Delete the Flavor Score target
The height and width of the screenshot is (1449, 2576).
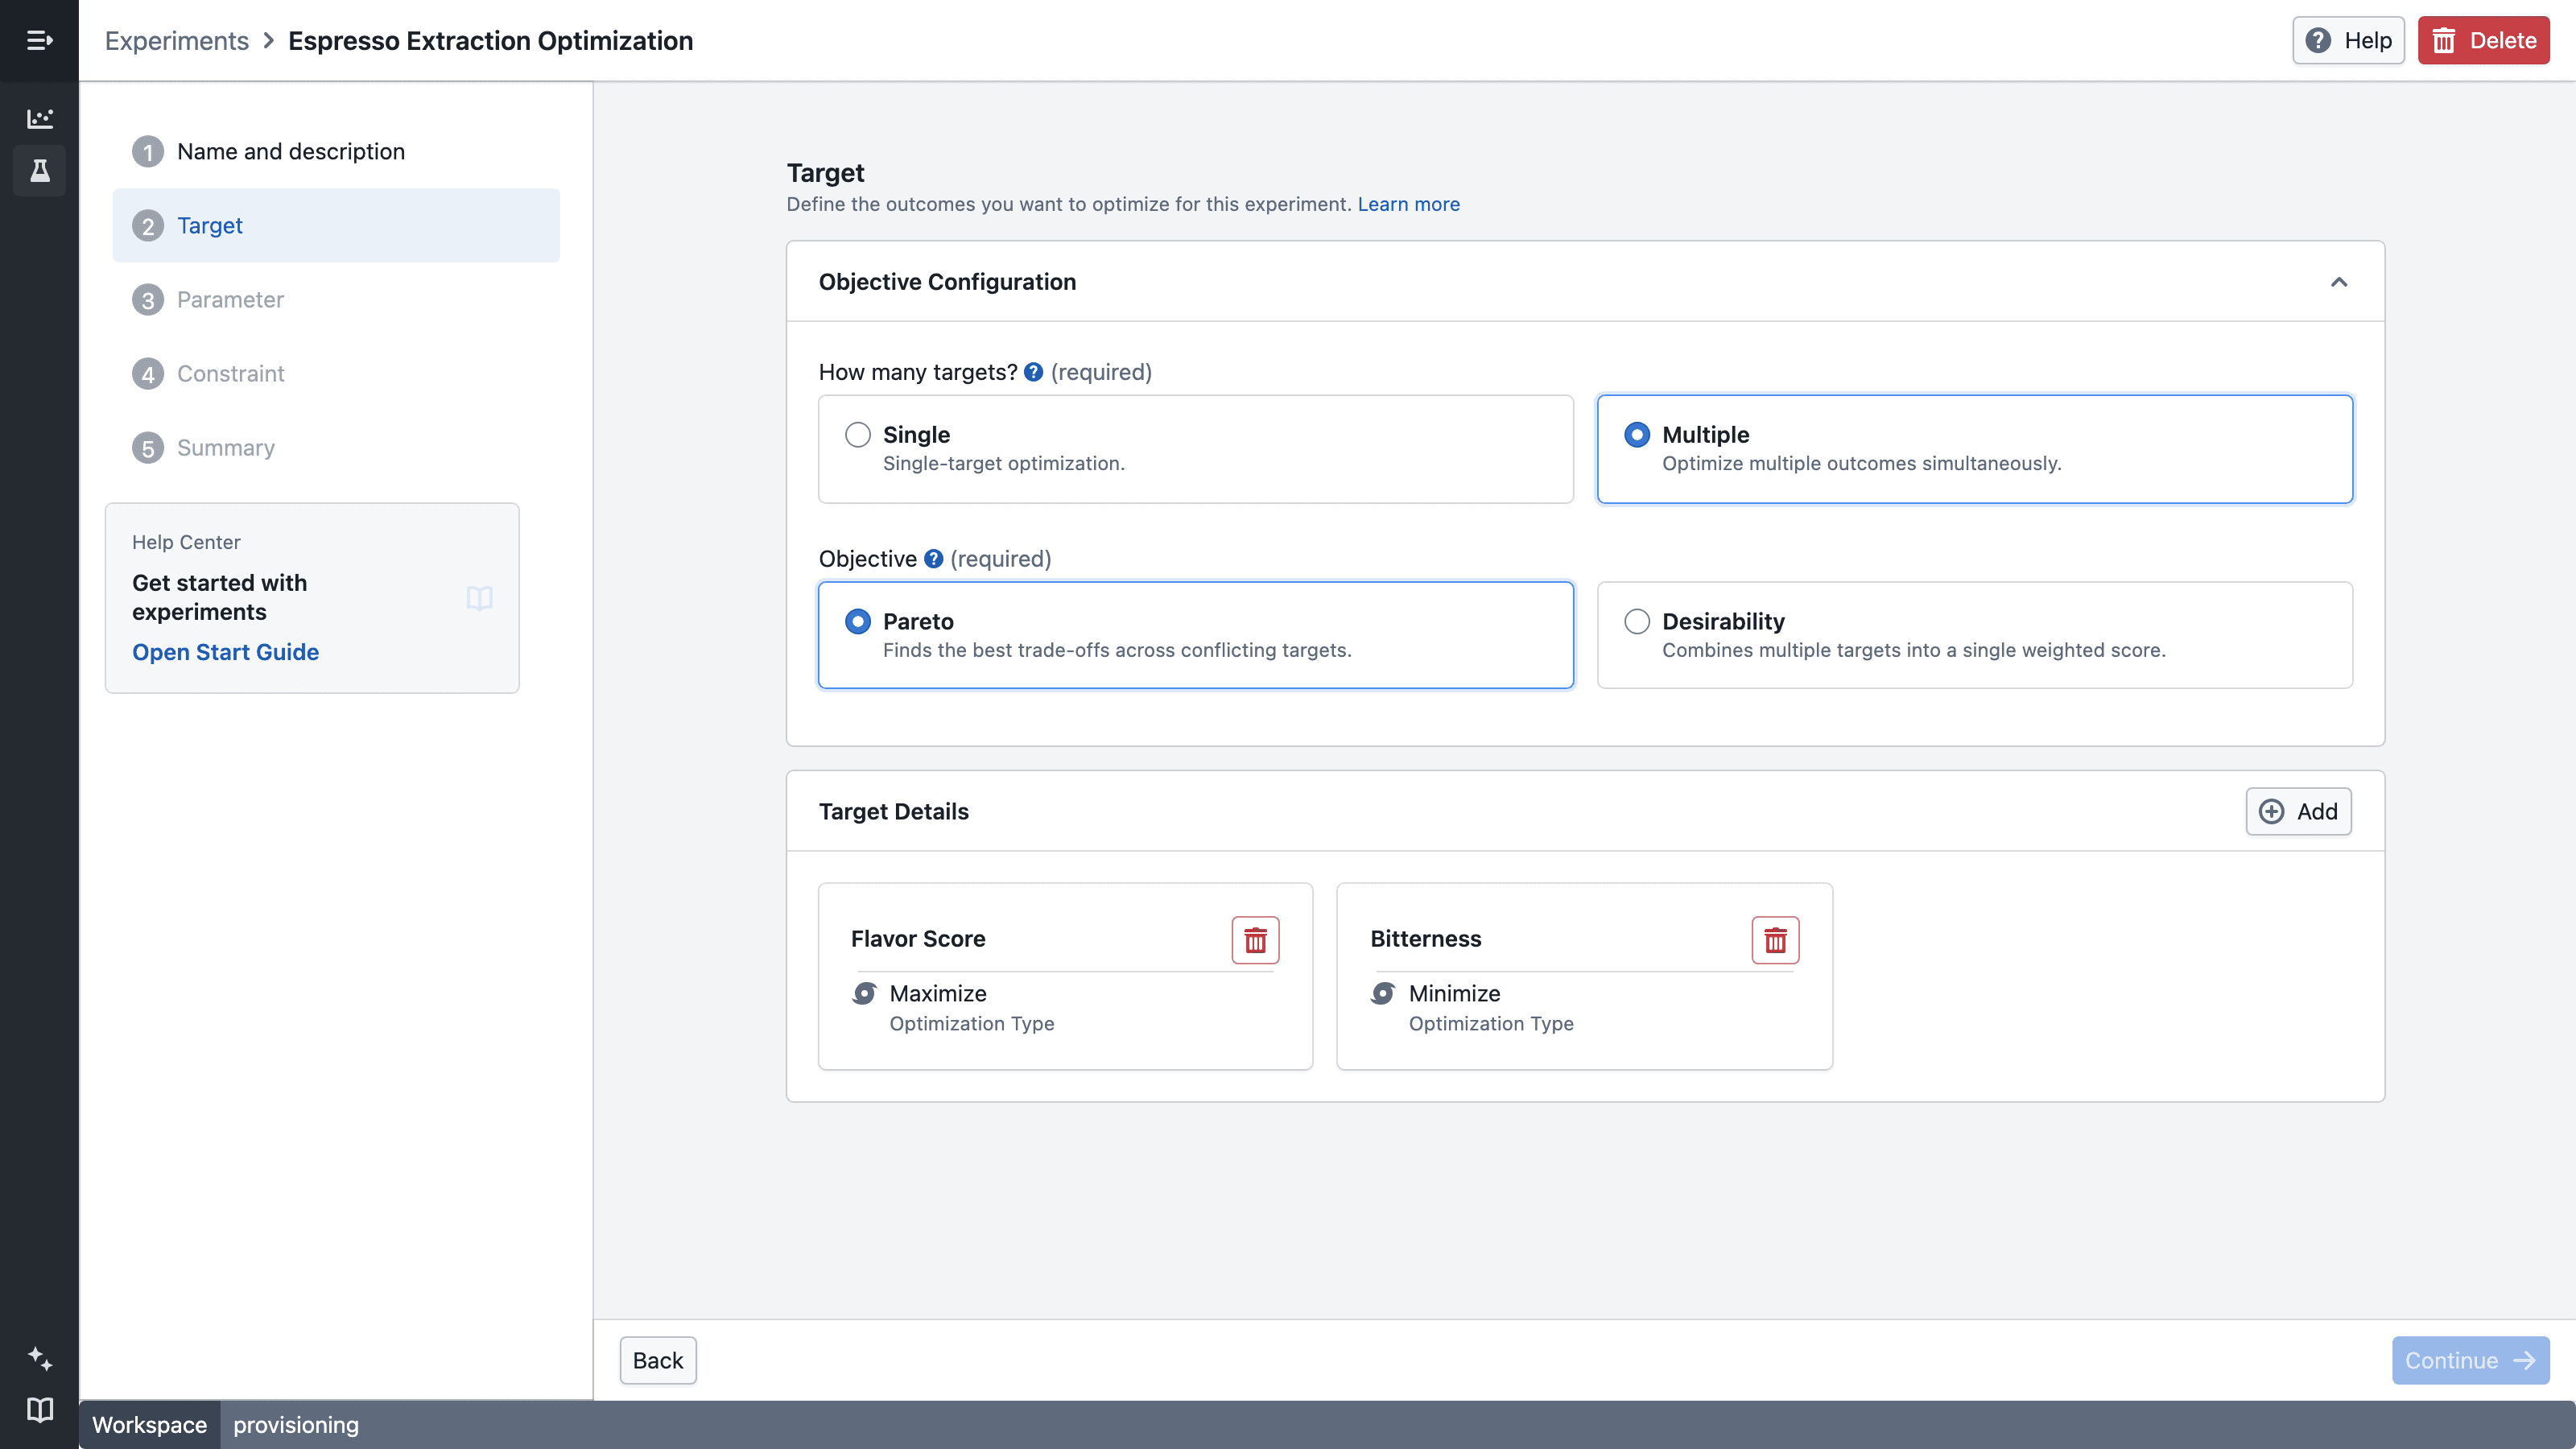[1255, 940]
